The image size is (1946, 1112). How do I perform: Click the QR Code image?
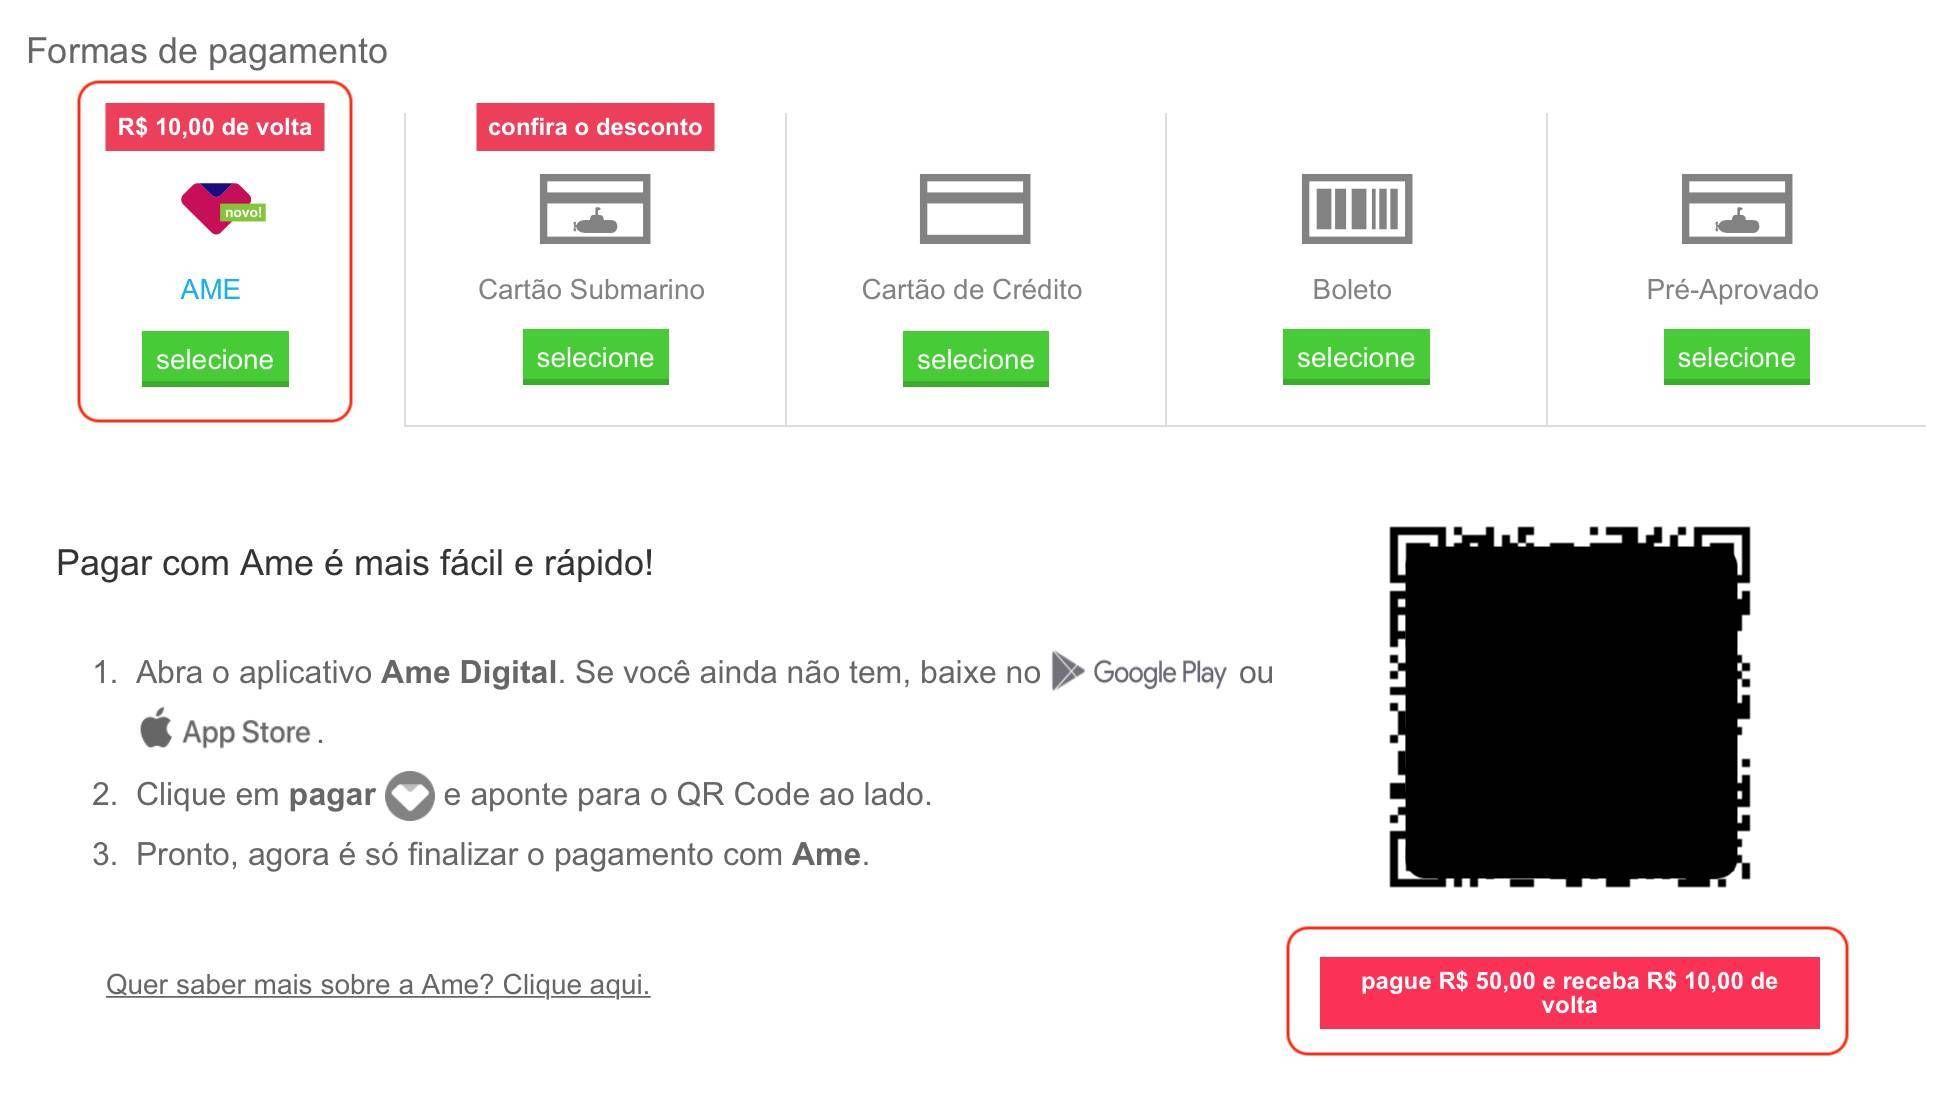pos(1569,707)
